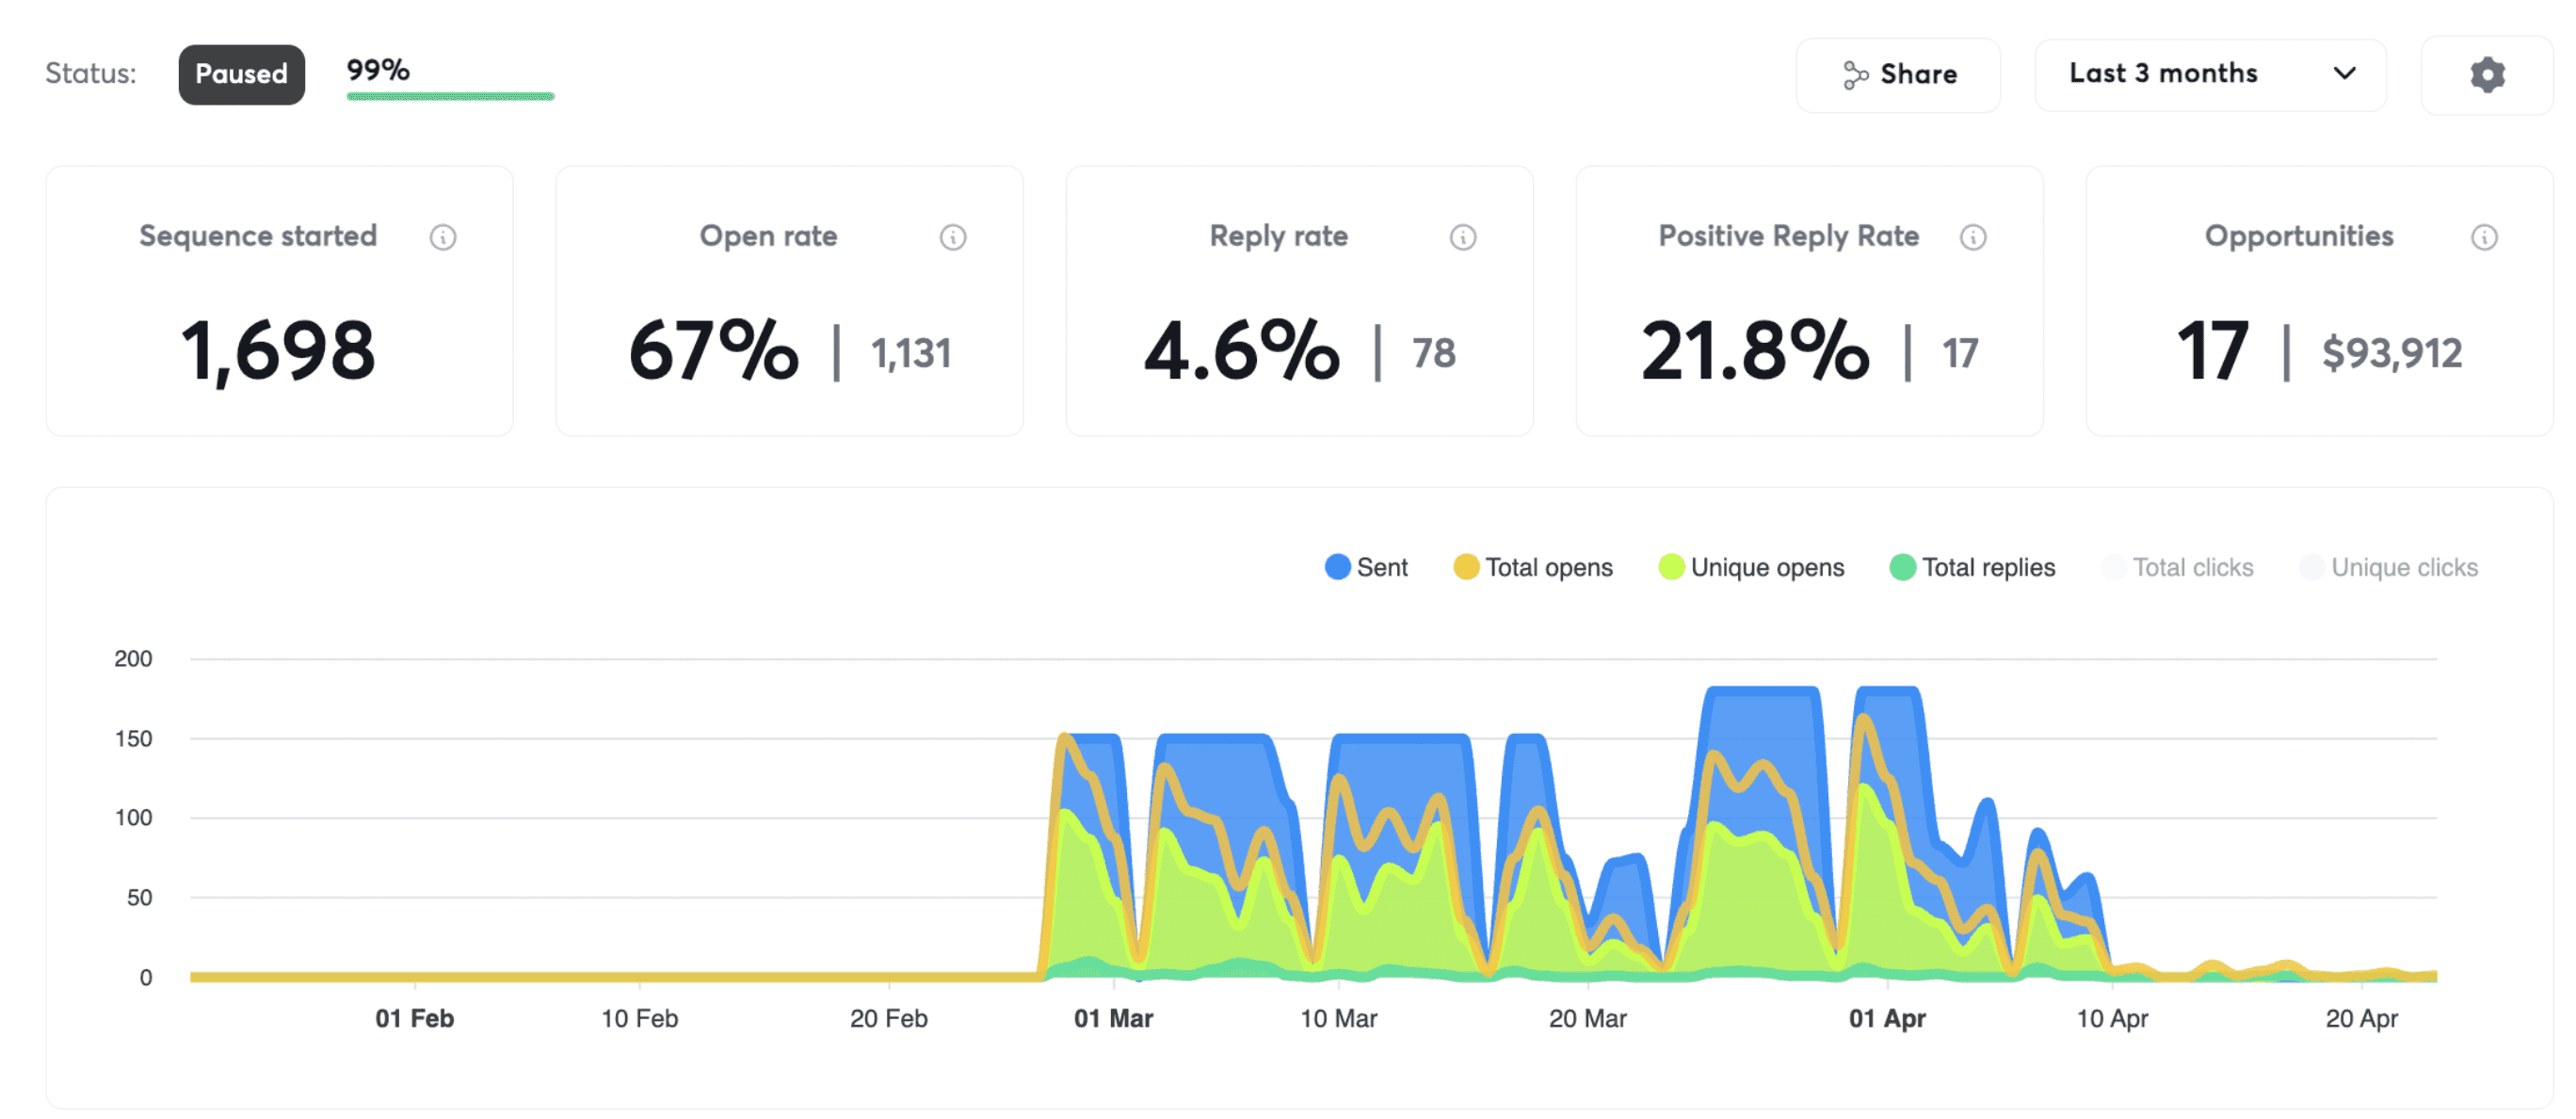
Task: Click the 21.8% positive reply rate value
Action: tap(1755, 351)
